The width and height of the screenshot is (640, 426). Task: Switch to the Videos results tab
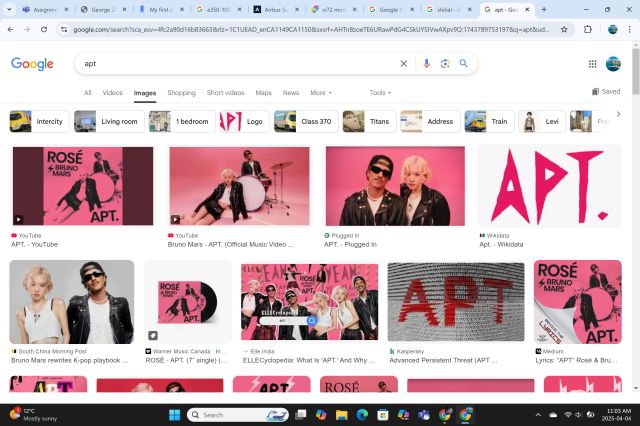tap(113, 93)
